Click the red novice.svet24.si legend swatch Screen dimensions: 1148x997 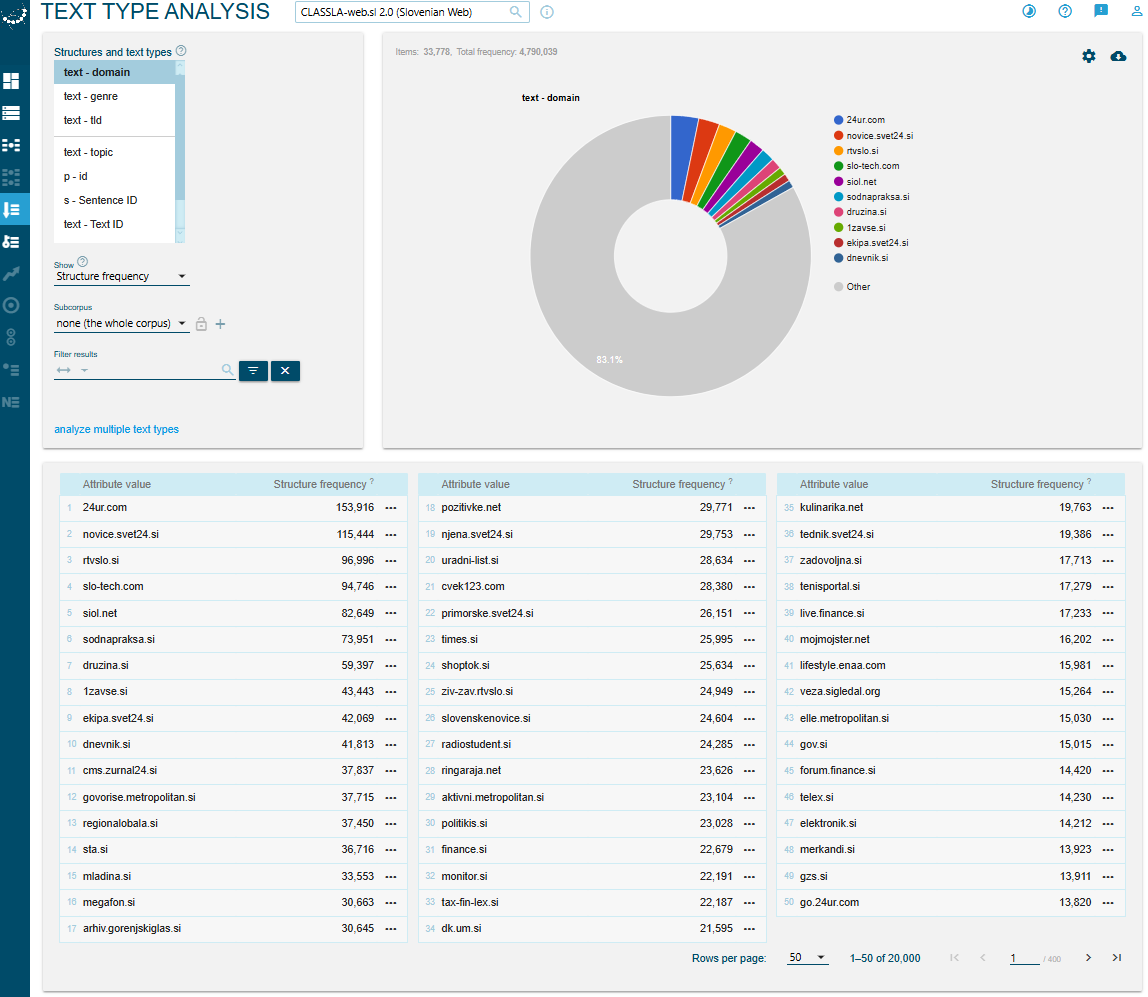click(838, 135)
